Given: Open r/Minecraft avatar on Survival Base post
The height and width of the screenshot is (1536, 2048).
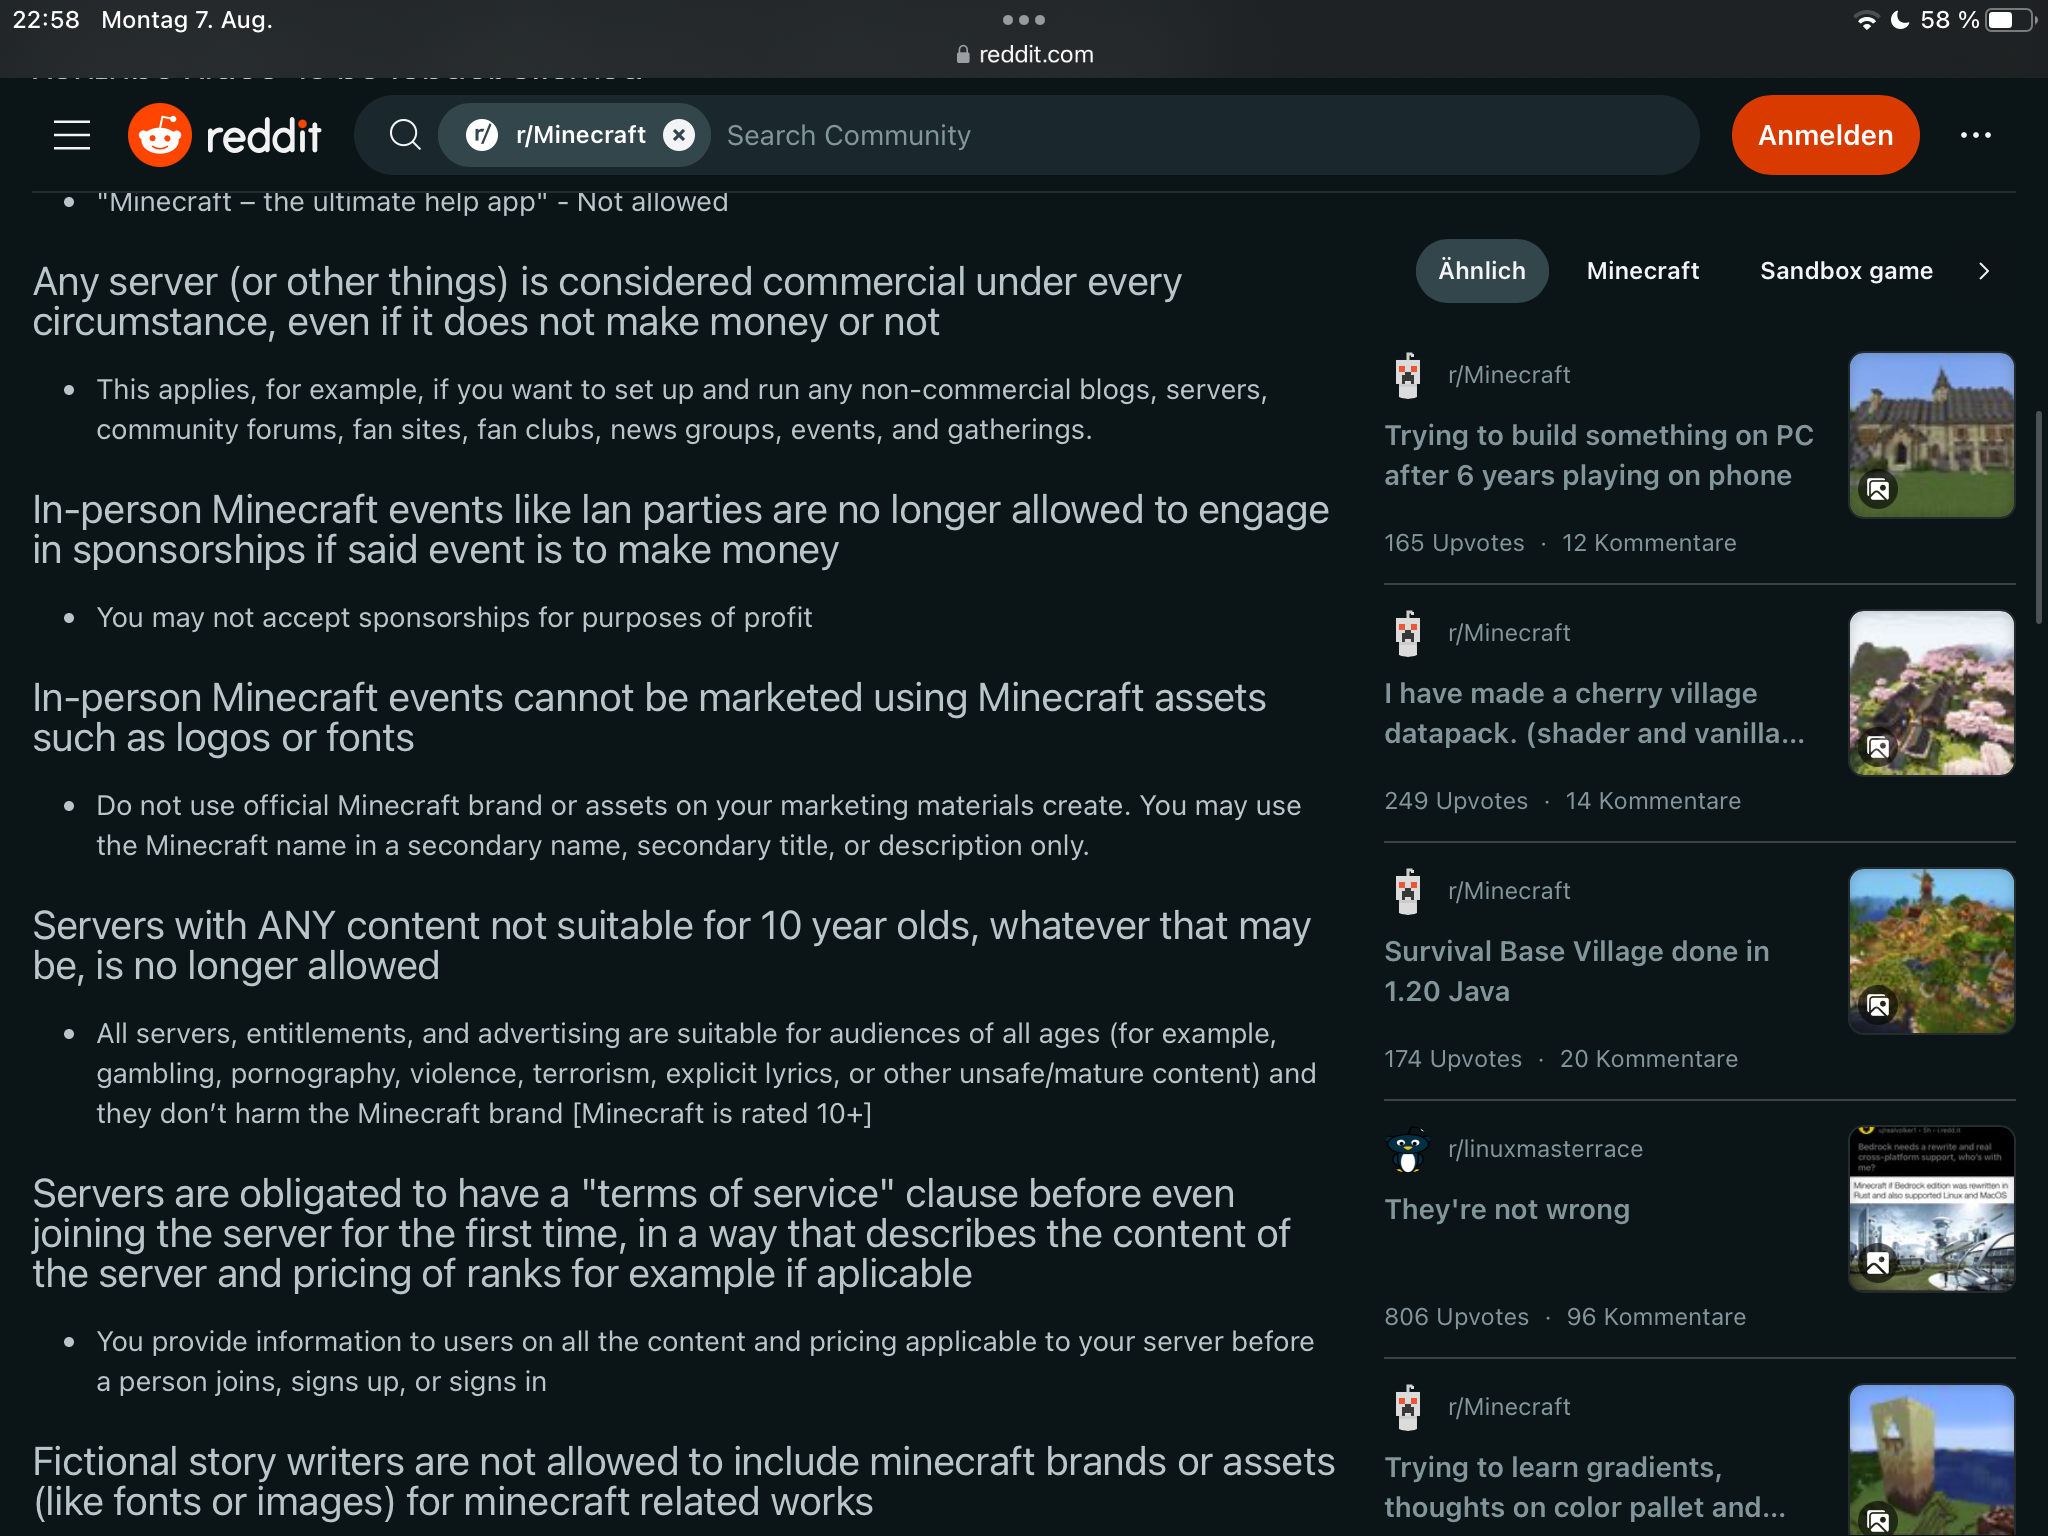Looking at the screenshot, I should tap(1408, 891).
